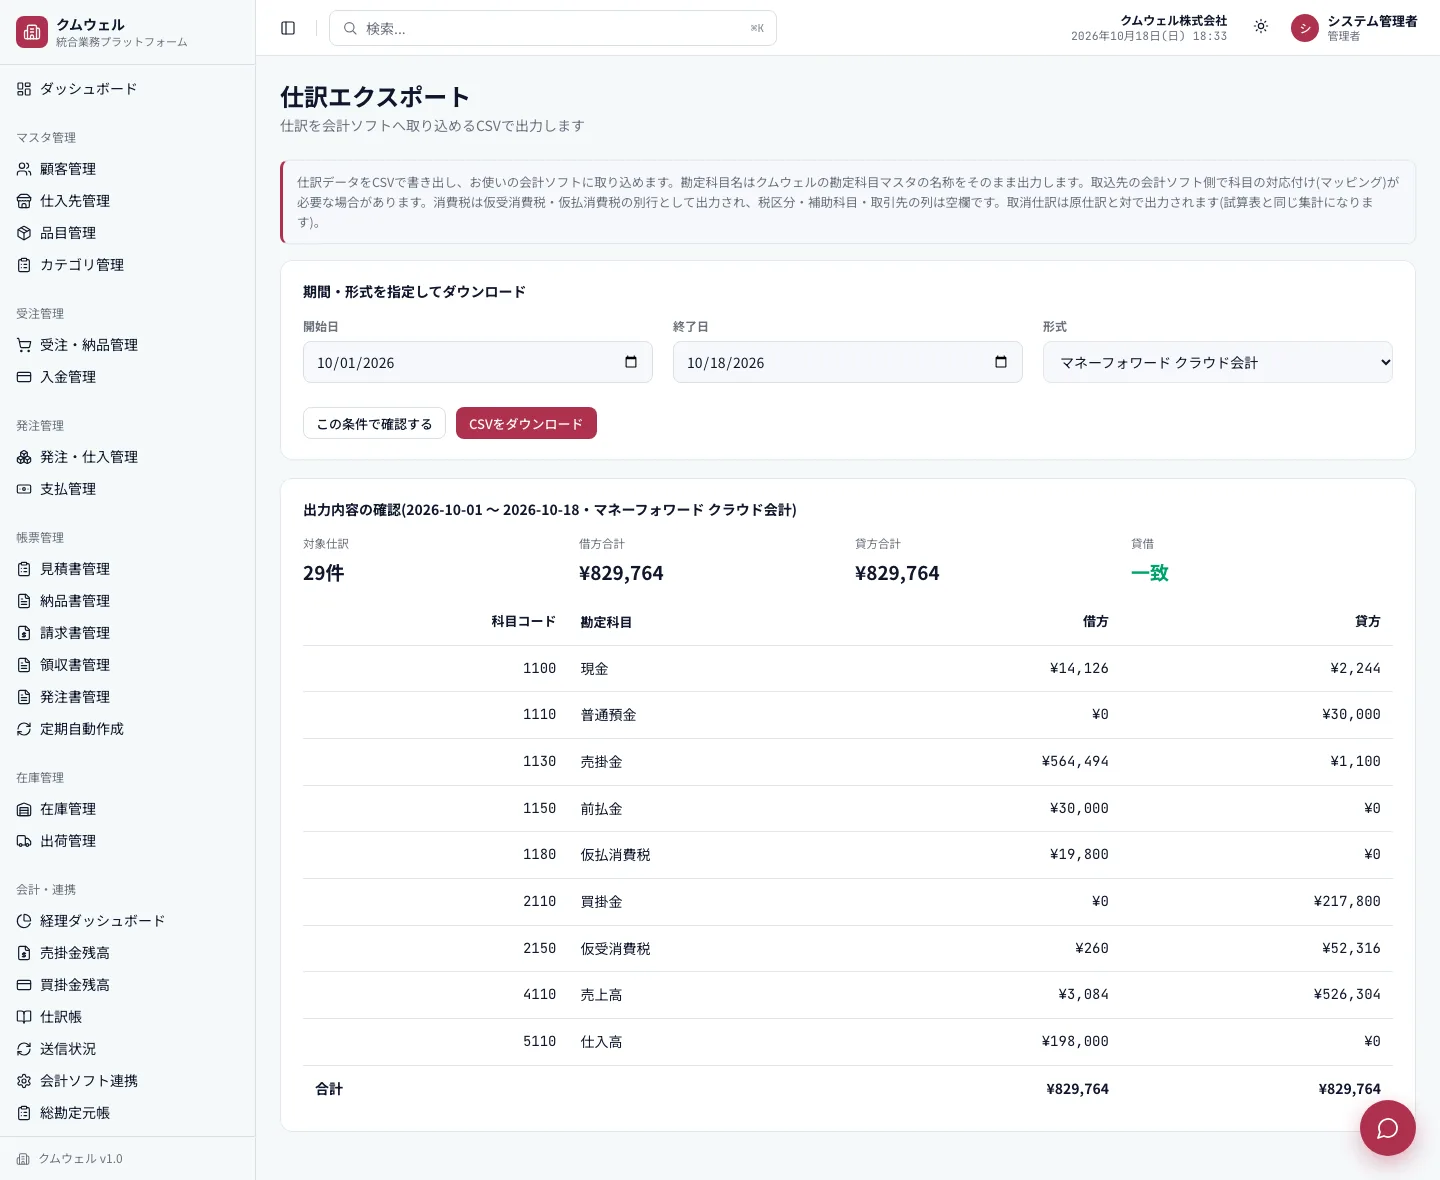This screenshot has height=1180, width=1440.
Task: Click CSVをダウンロード button
Action: pyautogui.click(x=526, y=423)
